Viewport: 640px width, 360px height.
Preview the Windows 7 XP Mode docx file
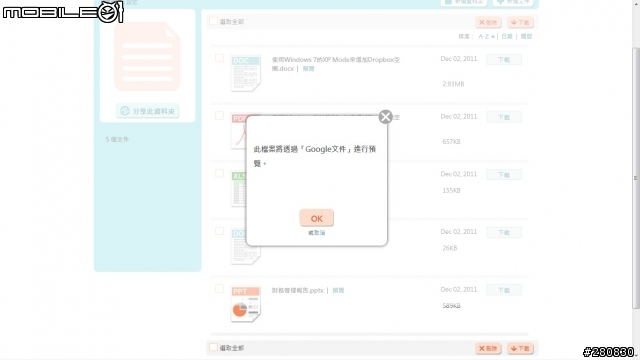[x=309, y=69]
